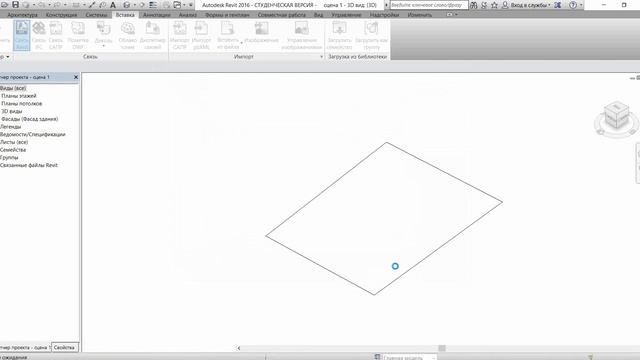Select Ведомости/Спецификации in project browser
Image resolution: width=640 pixels, height=360 pixels.
point(33,134)
